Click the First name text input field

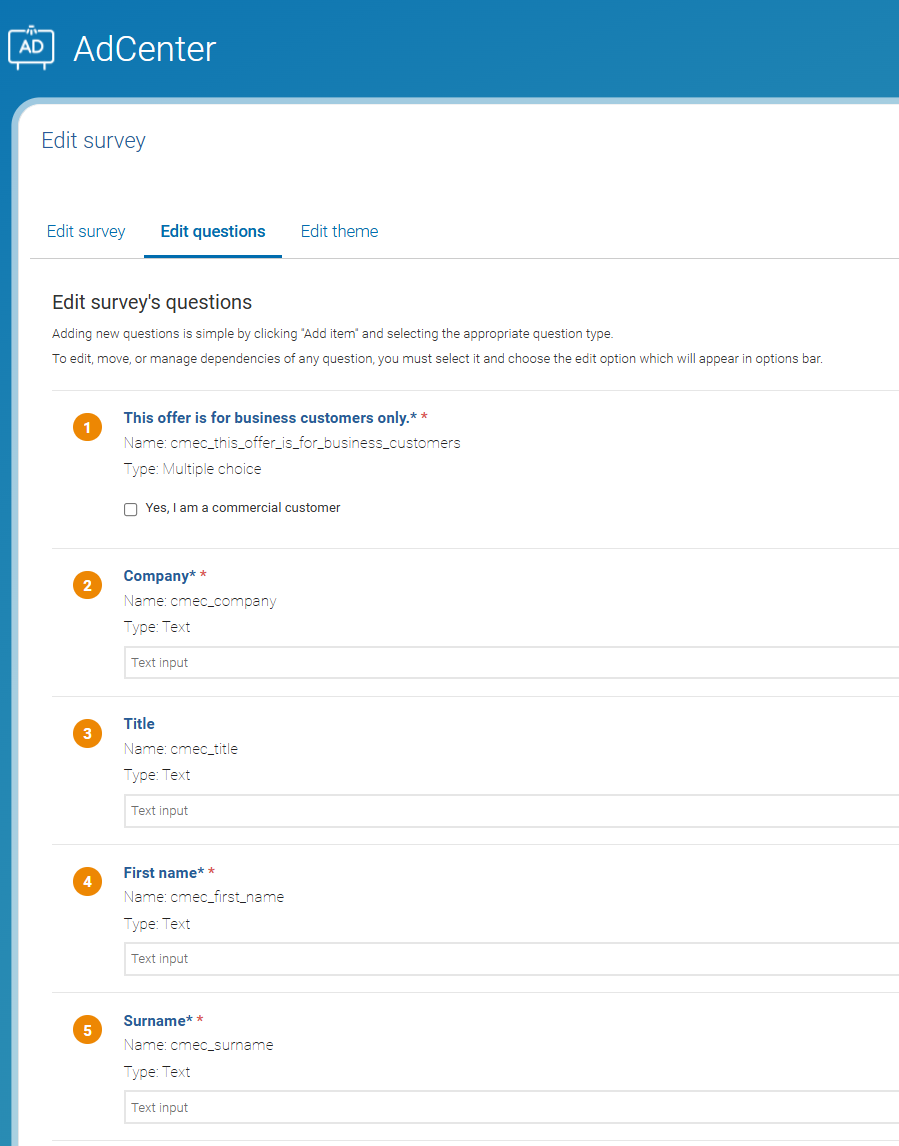[x=510, y=958]
